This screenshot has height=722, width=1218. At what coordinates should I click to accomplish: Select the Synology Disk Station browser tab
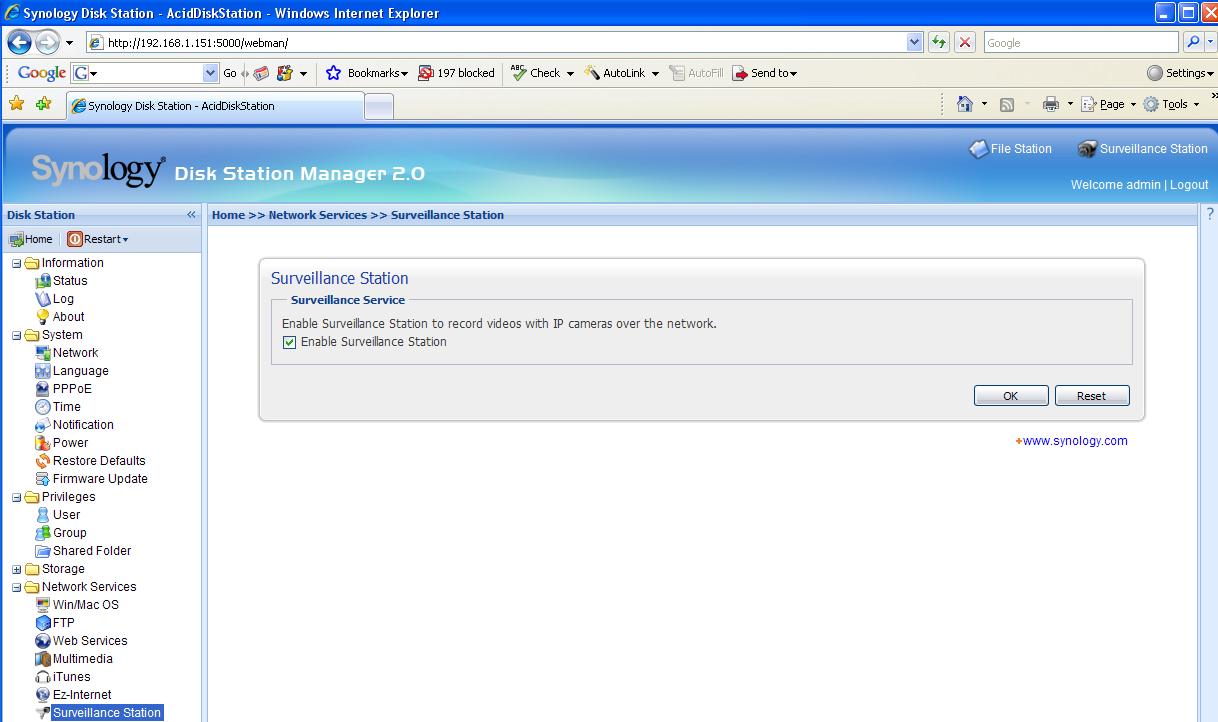(x=215, y=106)
